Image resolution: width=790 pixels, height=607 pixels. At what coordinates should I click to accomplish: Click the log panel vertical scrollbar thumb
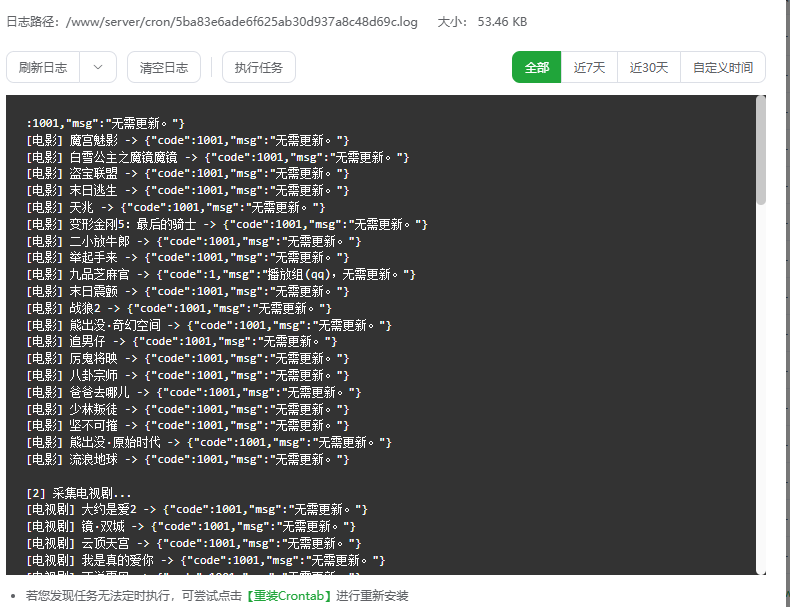point(760,150)
